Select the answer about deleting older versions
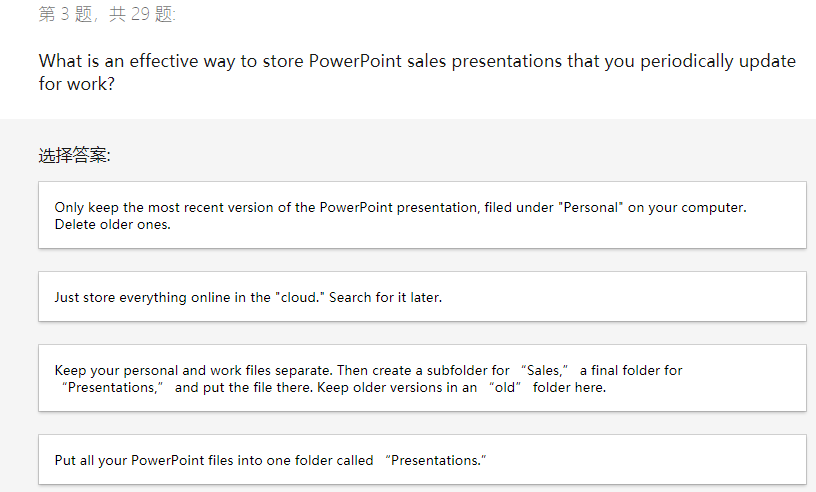The image size is (816, 492). tap(421, 215)
